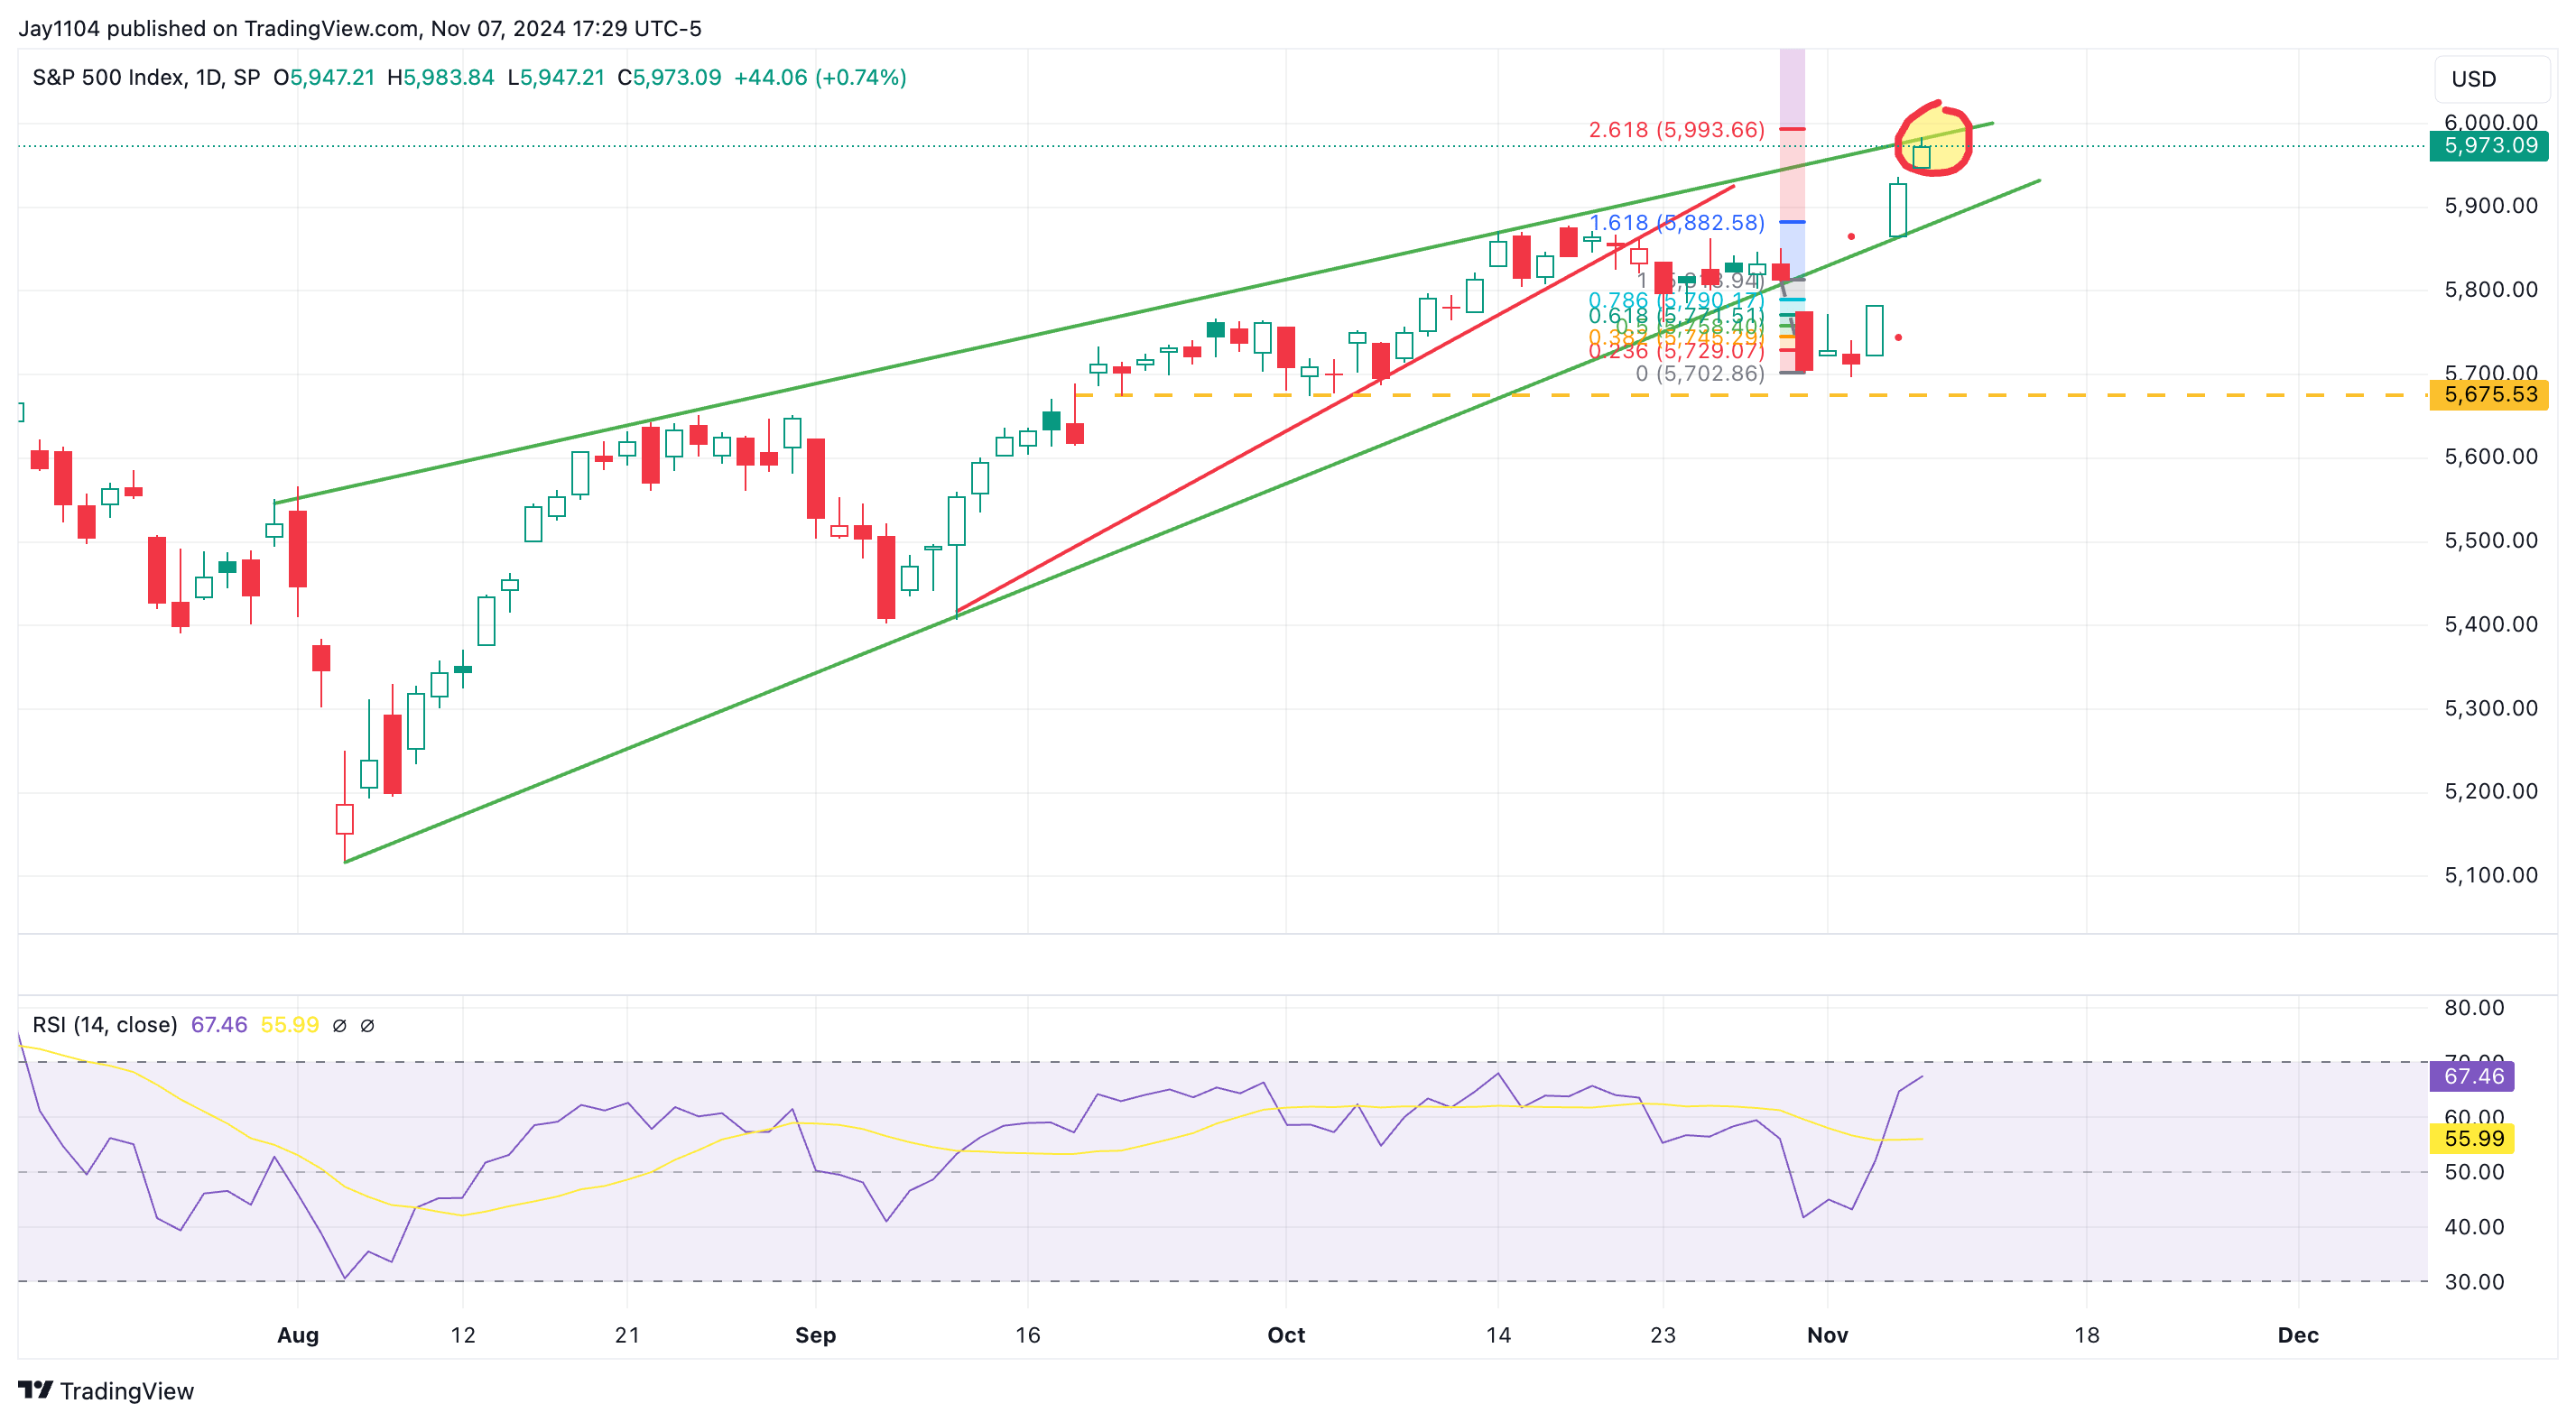2576x1422 pixels.
Task: Click the orange price label 5,675.53
Action: [x=2489, y=394]
